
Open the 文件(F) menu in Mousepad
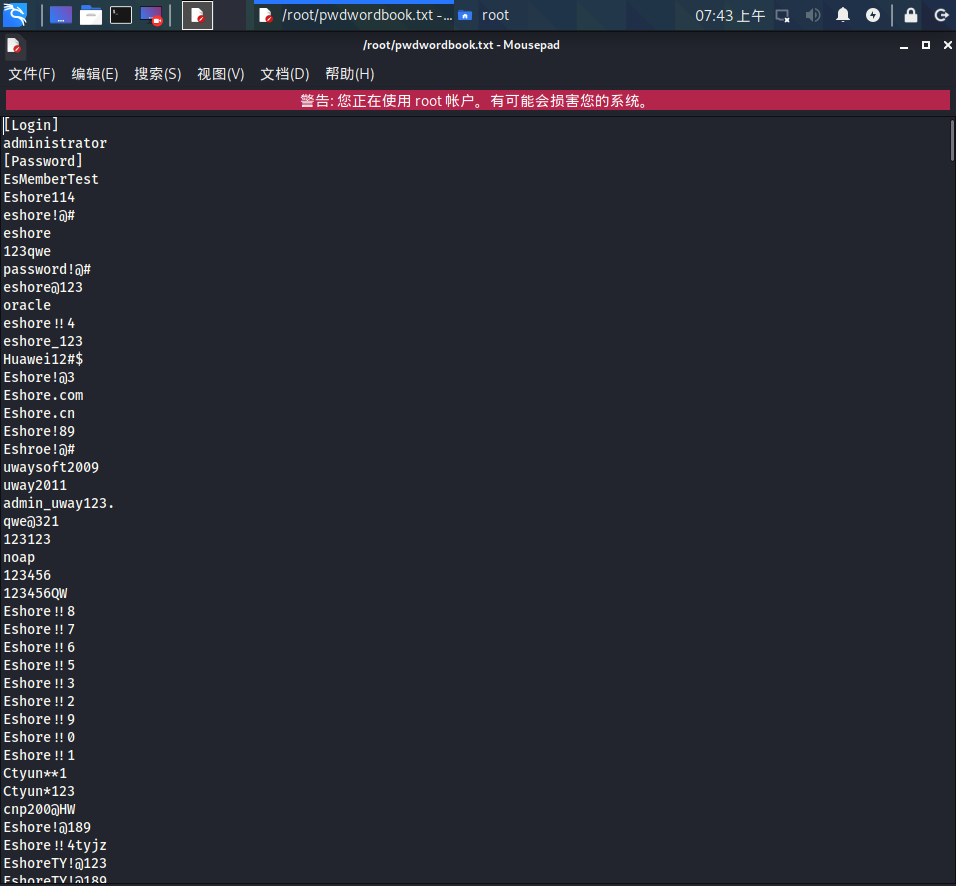tap(31, 74)
